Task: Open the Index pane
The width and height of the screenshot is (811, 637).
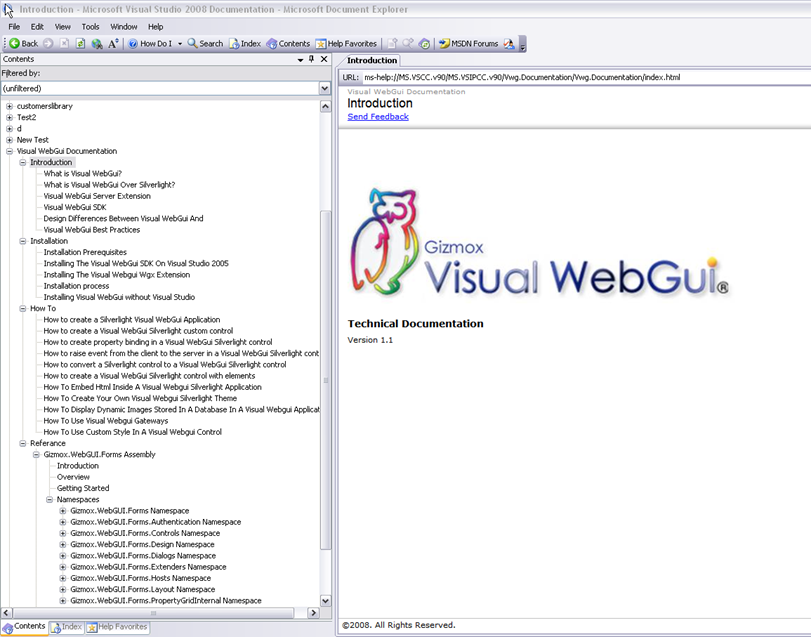Action: pyautogui.click(x=243, y=43)
